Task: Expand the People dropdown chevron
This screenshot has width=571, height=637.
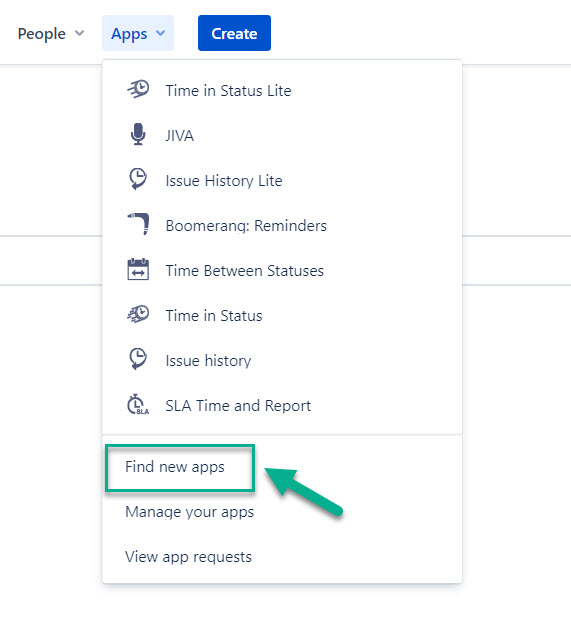Action: [x=80, y=33]
